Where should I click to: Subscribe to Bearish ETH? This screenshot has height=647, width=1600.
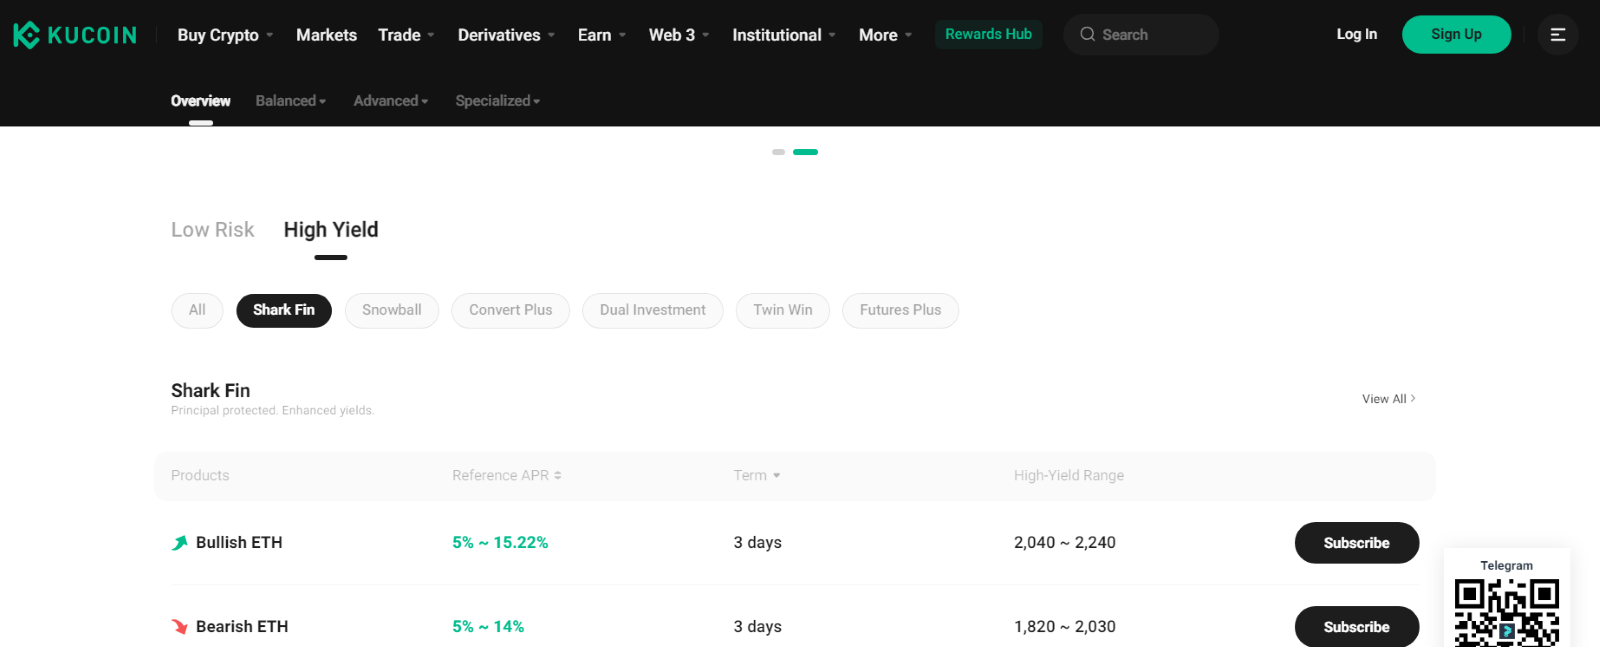point(1357,627)
